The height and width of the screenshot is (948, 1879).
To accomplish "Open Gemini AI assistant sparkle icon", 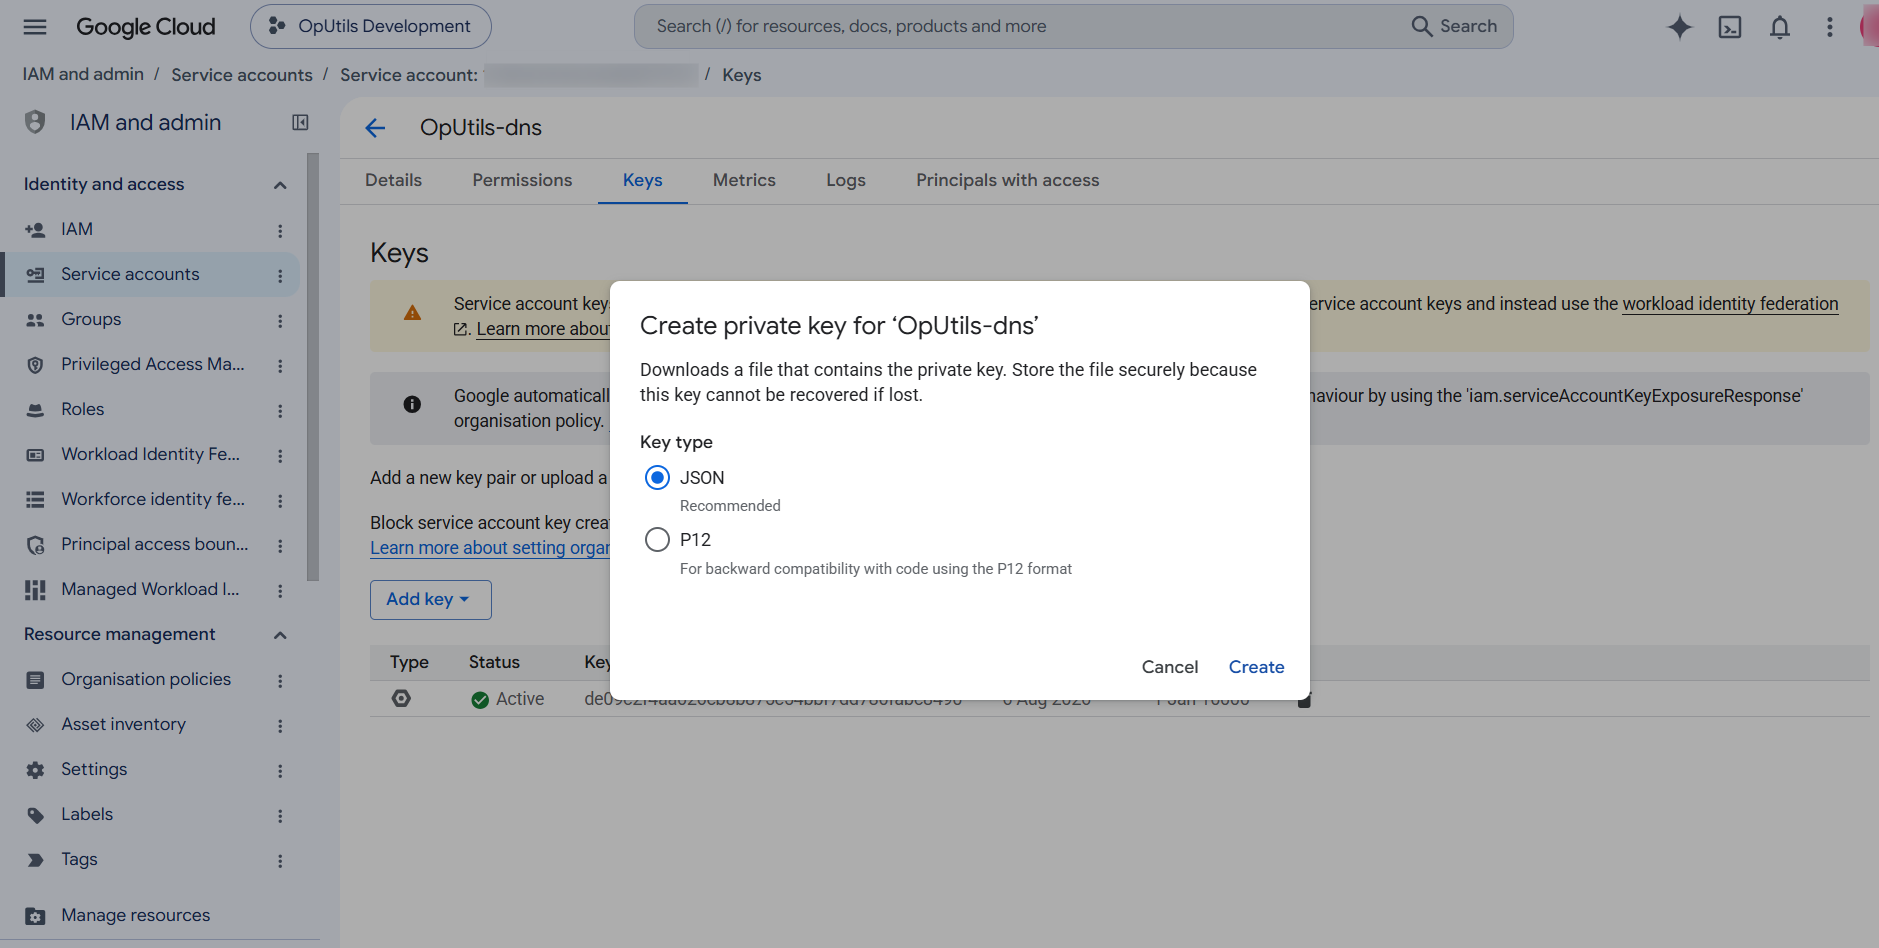I will 1680,27.
